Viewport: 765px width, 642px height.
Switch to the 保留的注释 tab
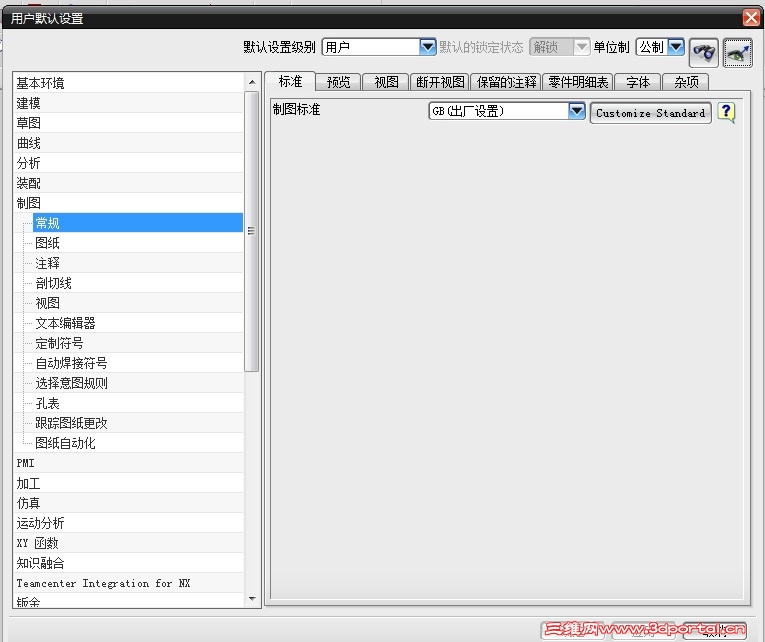[x=506, y=82]
